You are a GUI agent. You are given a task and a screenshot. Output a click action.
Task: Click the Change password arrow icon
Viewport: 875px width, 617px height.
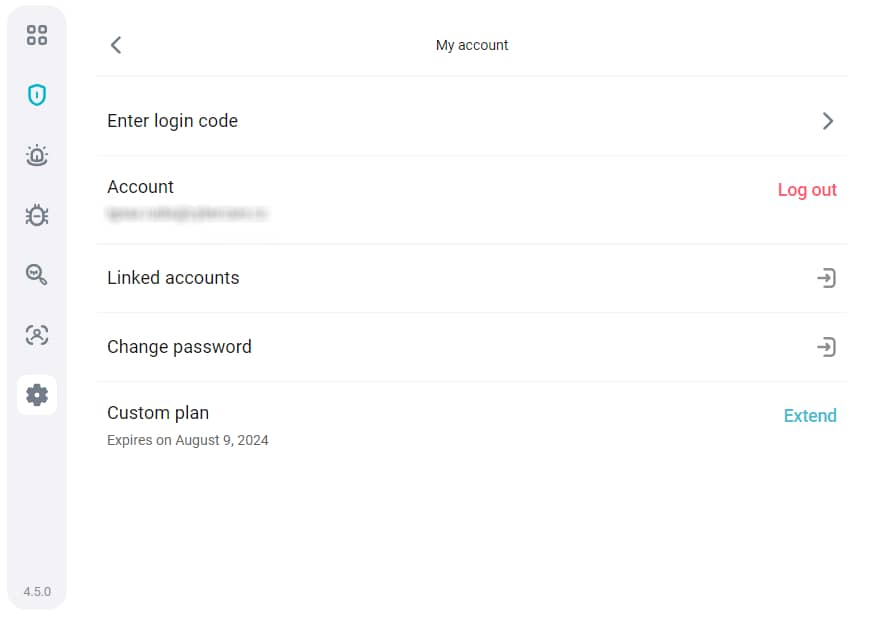pyautogui.click(x=826, y=347)
